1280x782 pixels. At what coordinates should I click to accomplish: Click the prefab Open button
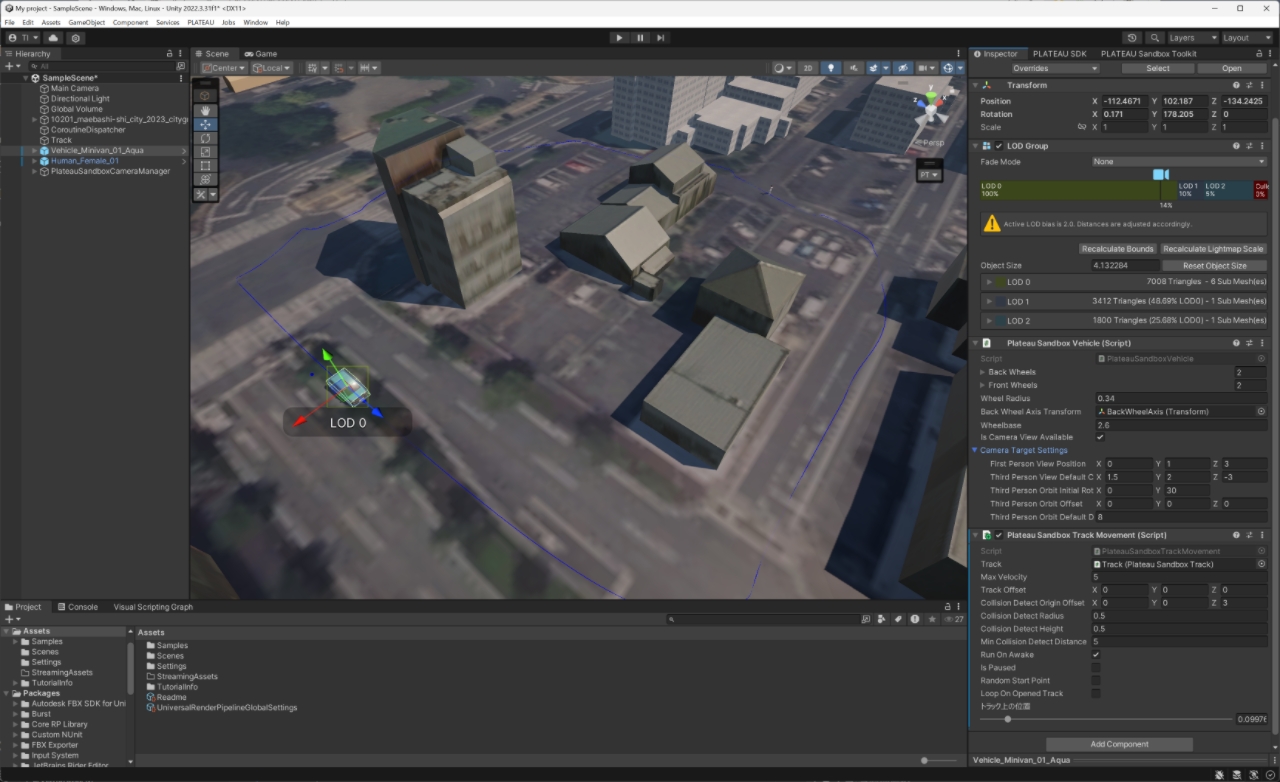tap(1232, 68)
